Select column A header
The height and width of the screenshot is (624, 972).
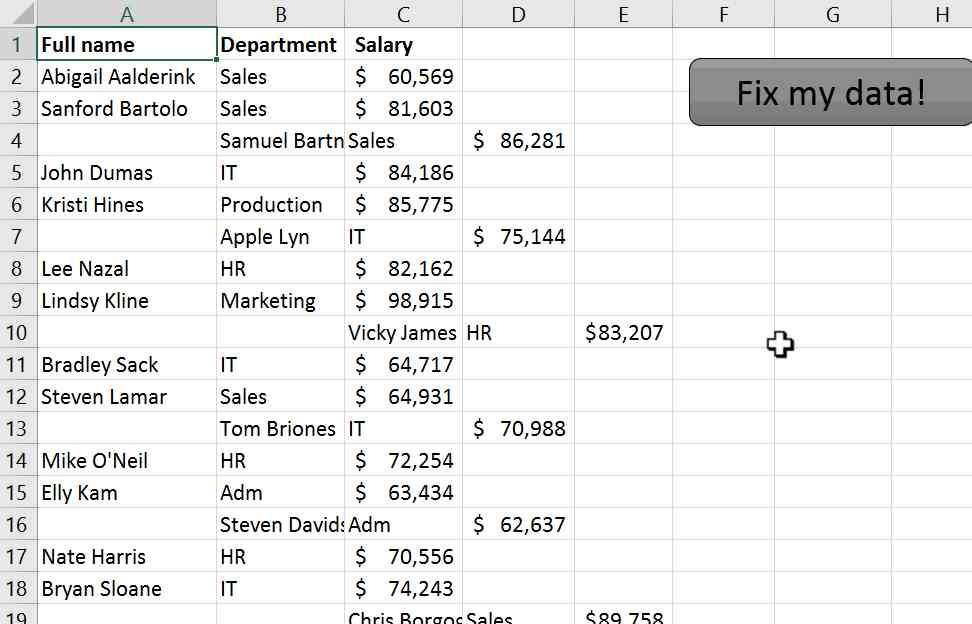[127, 14]
